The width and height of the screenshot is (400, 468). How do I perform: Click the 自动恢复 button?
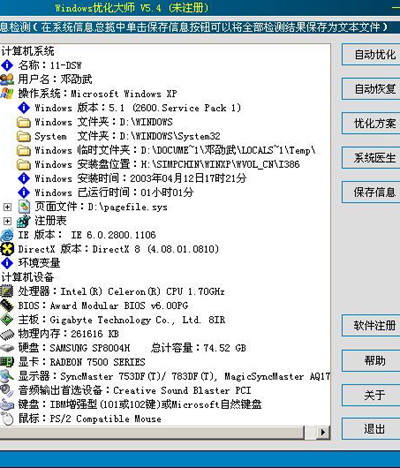coord(371,89)
